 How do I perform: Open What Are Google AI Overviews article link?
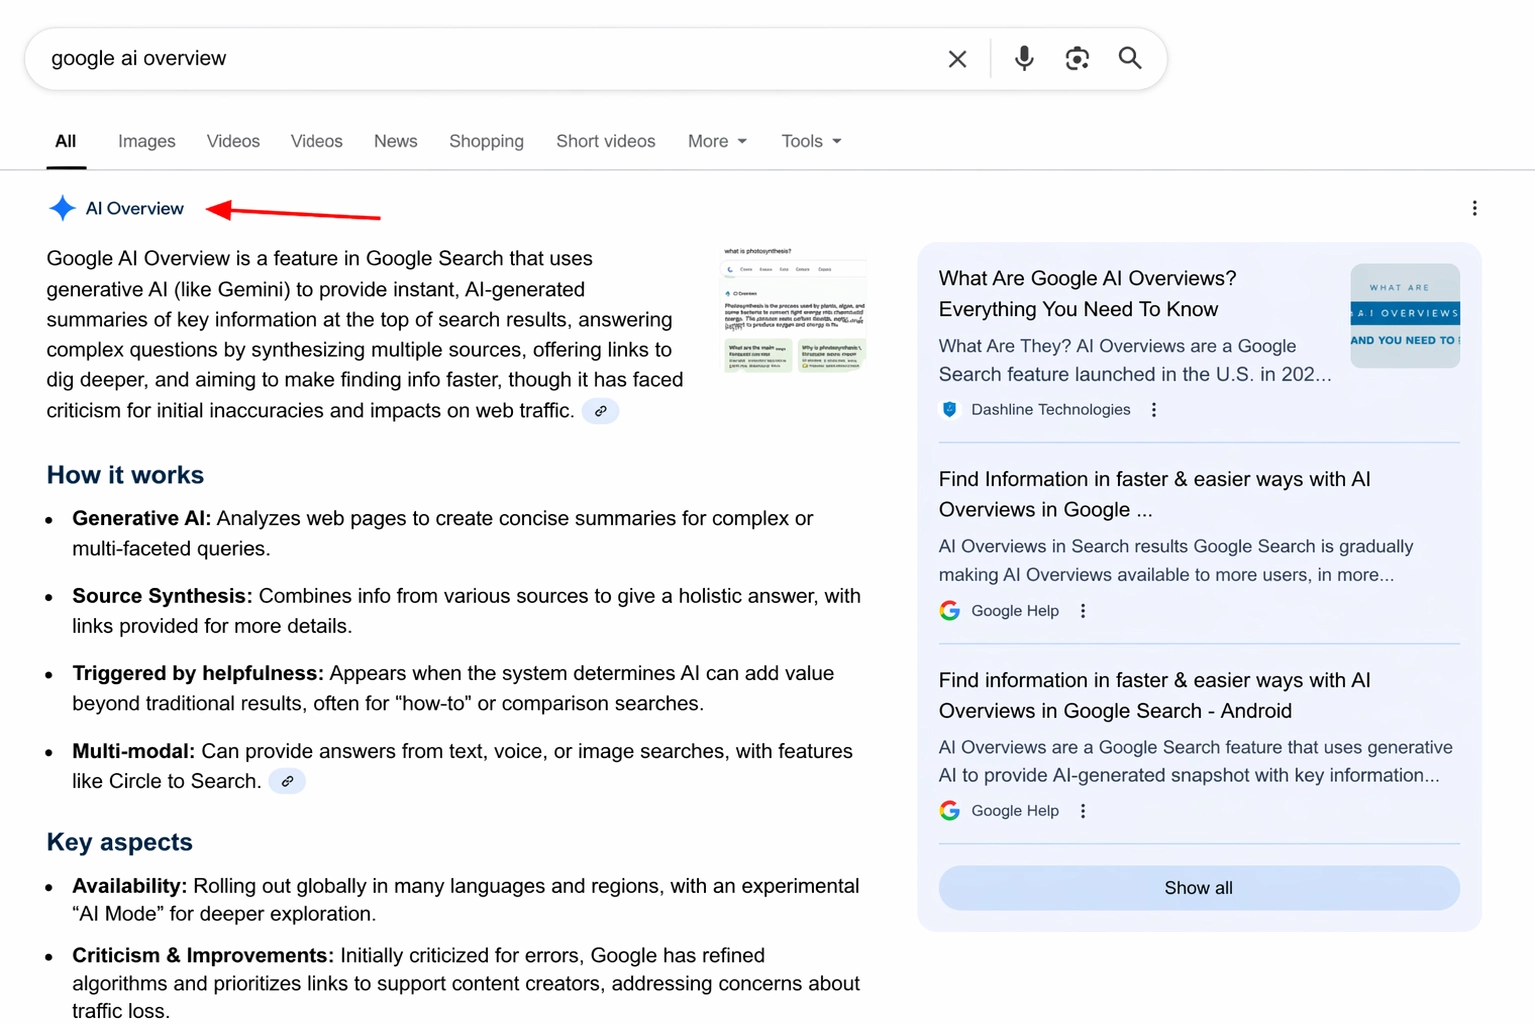pyautogui.click(x=1087, y=294)
